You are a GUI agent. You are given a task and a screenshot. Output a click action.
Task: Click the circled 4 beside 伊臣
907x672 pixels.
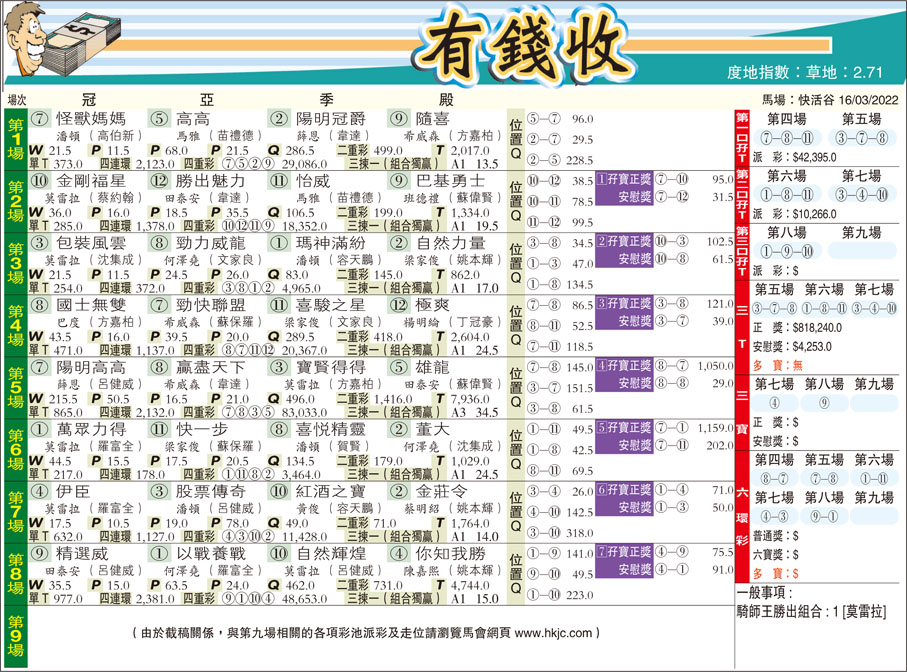[x=38, y=491]
